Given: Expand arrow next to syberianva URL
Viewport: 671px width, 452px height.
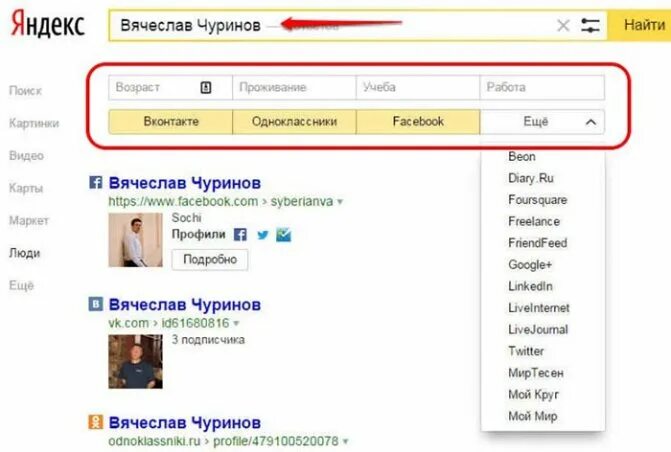Looking at the screenshot, I should 340,202.
